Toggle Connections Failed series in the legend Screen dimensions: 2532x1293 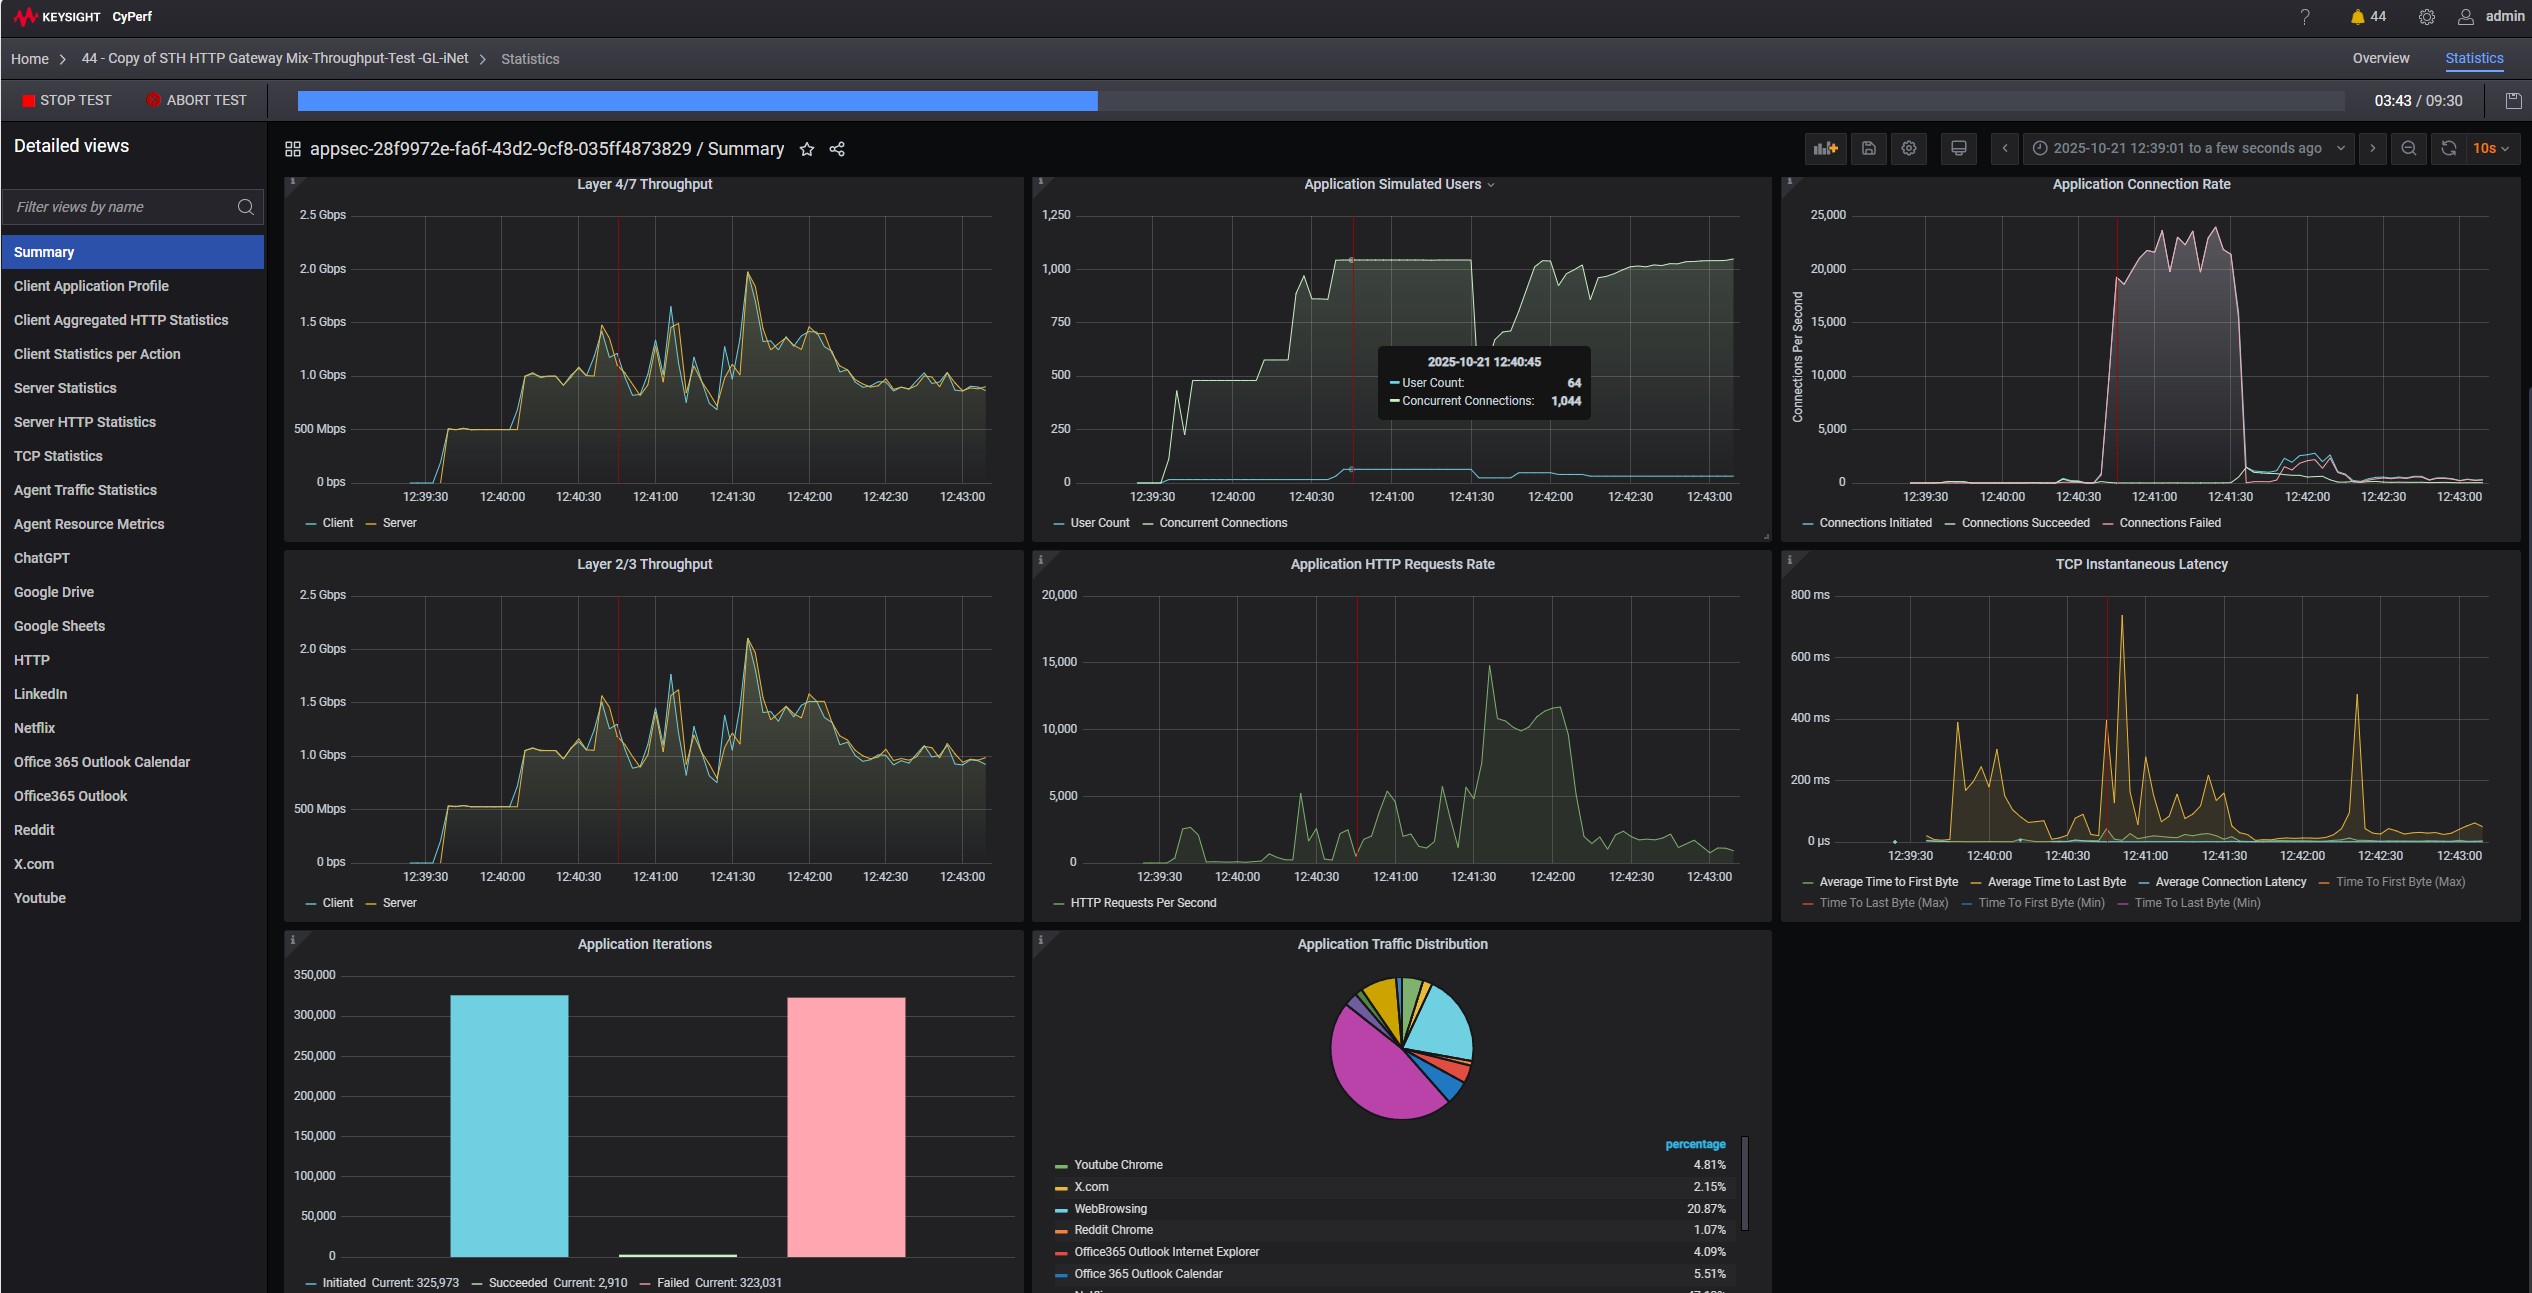[x=2169, y=523]
